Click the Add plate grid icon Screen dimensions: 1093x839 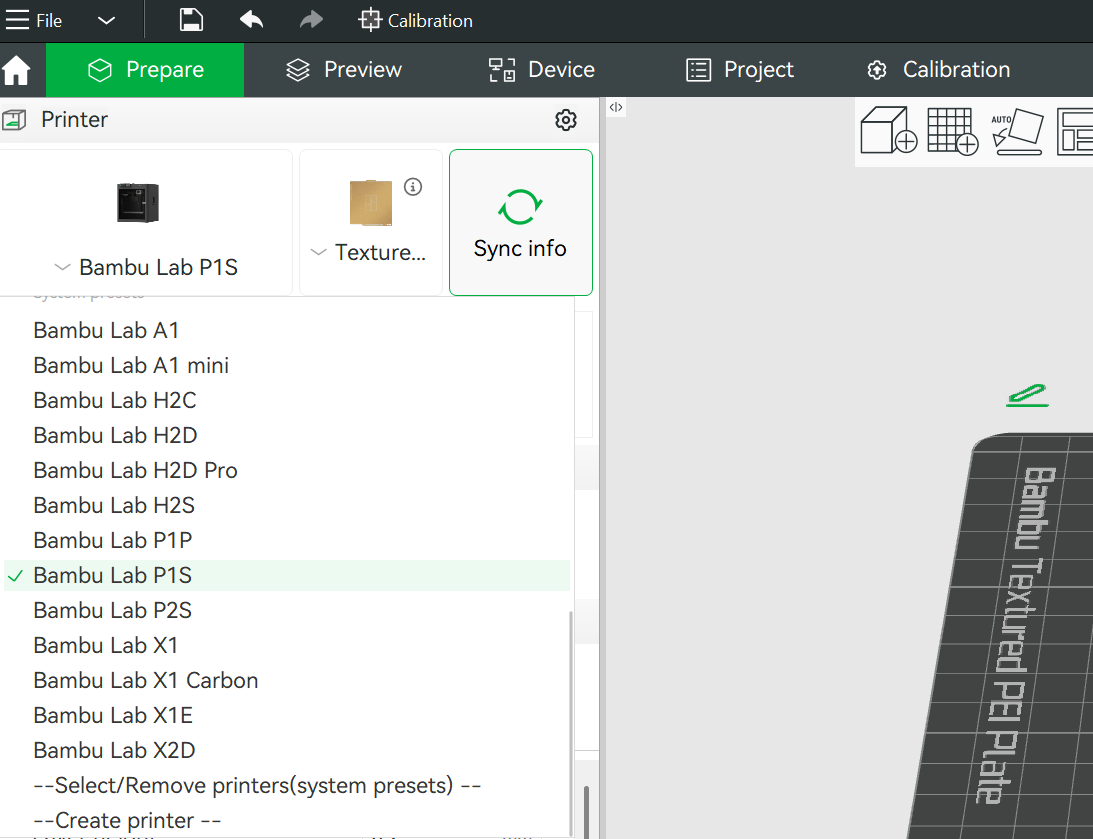tap(953, 130)
